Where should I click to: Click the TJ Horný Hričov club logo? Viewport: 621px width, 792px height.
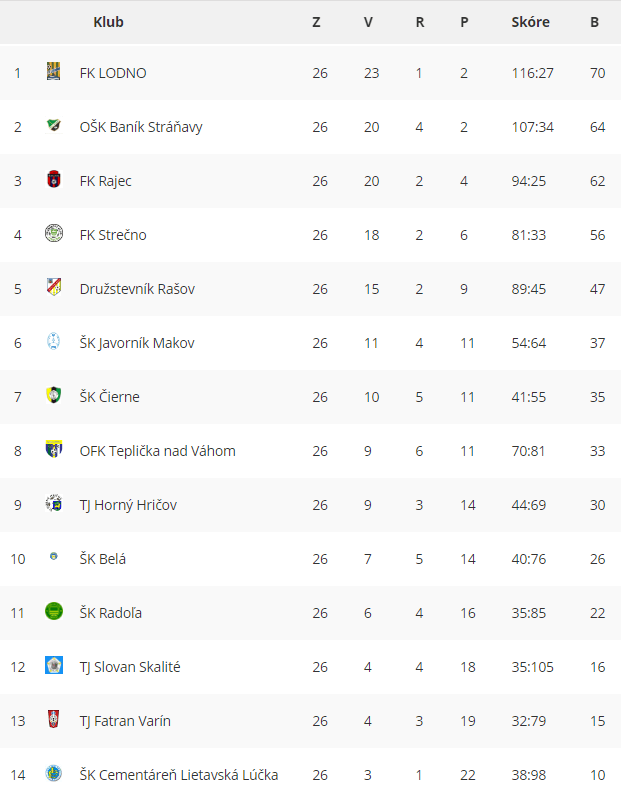point(54,503)
